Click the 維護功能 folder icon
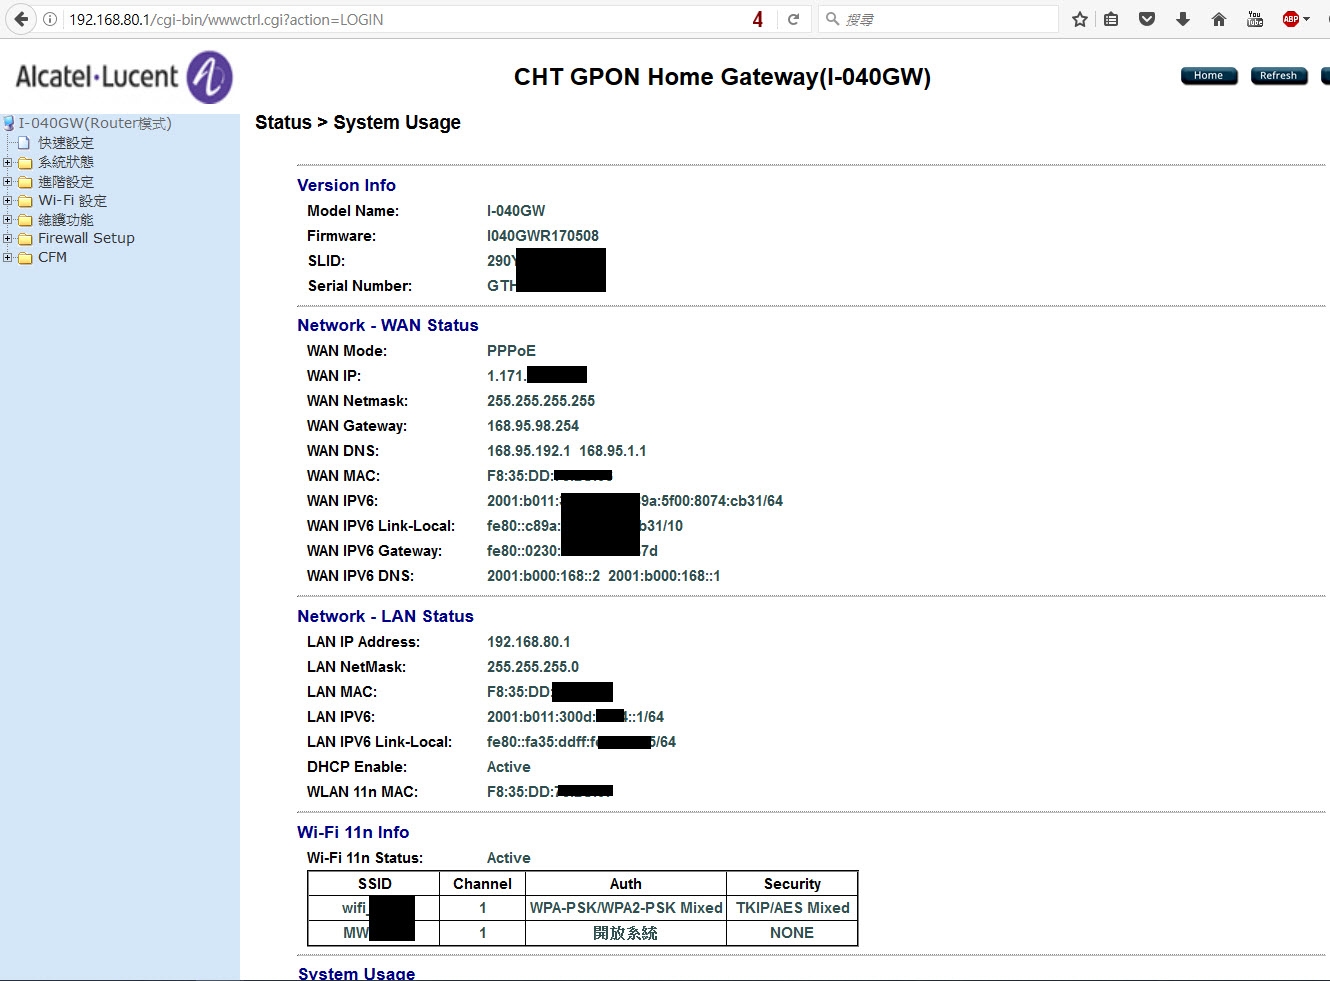 pos(25,220)
